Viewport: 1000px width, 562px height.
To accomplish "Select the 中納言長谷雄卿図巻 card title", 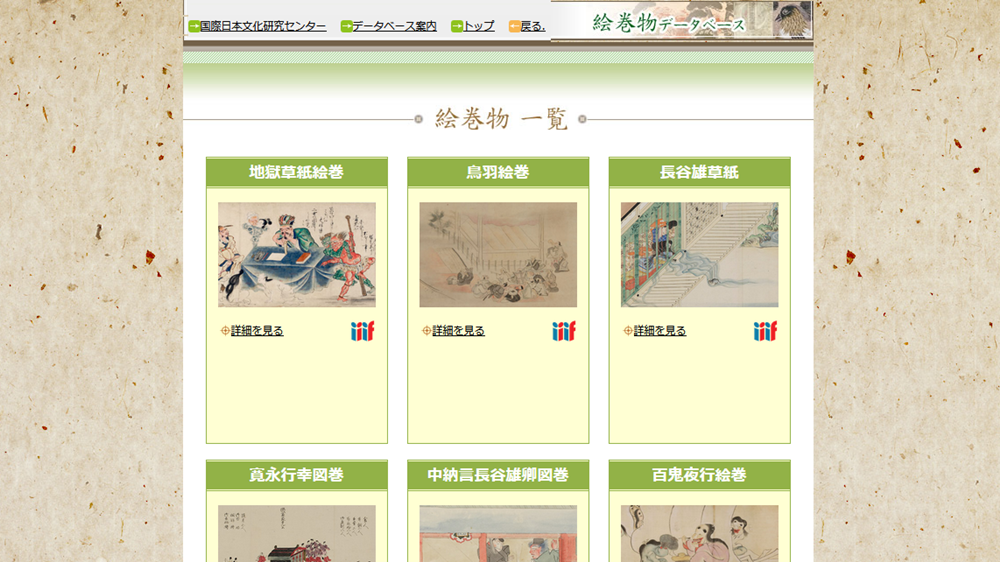I will click(x=498, y=475).
